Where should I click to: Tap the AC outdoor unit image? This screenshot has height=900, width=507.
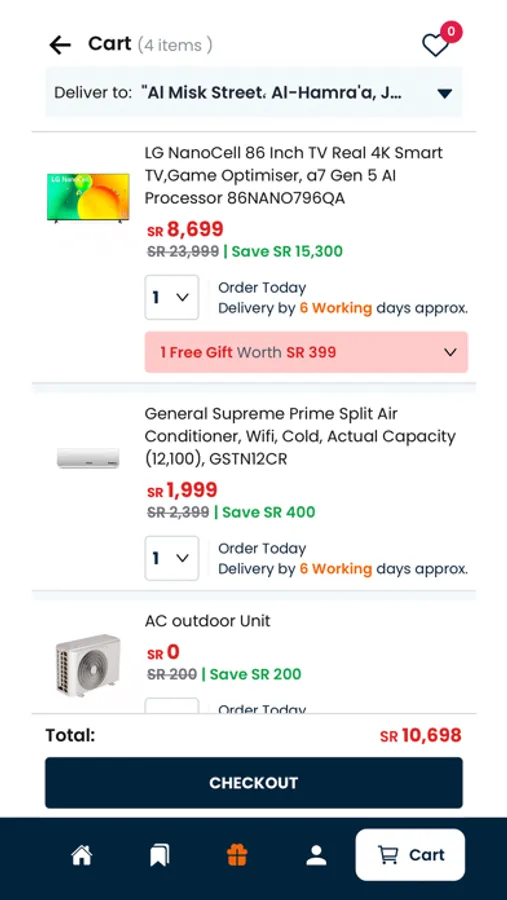[x=88, y=665]
